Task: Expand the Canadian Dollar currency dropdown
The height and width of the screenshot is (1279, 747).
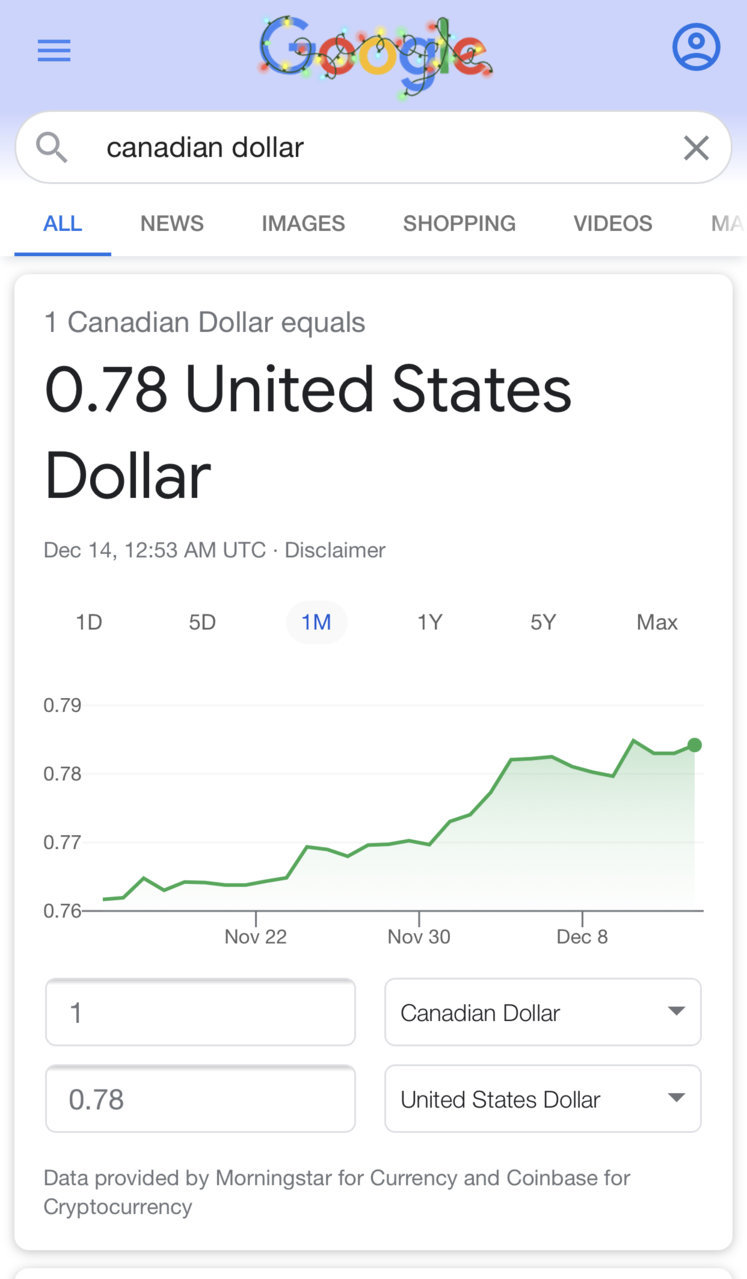Action: [x=543, y=1012]
